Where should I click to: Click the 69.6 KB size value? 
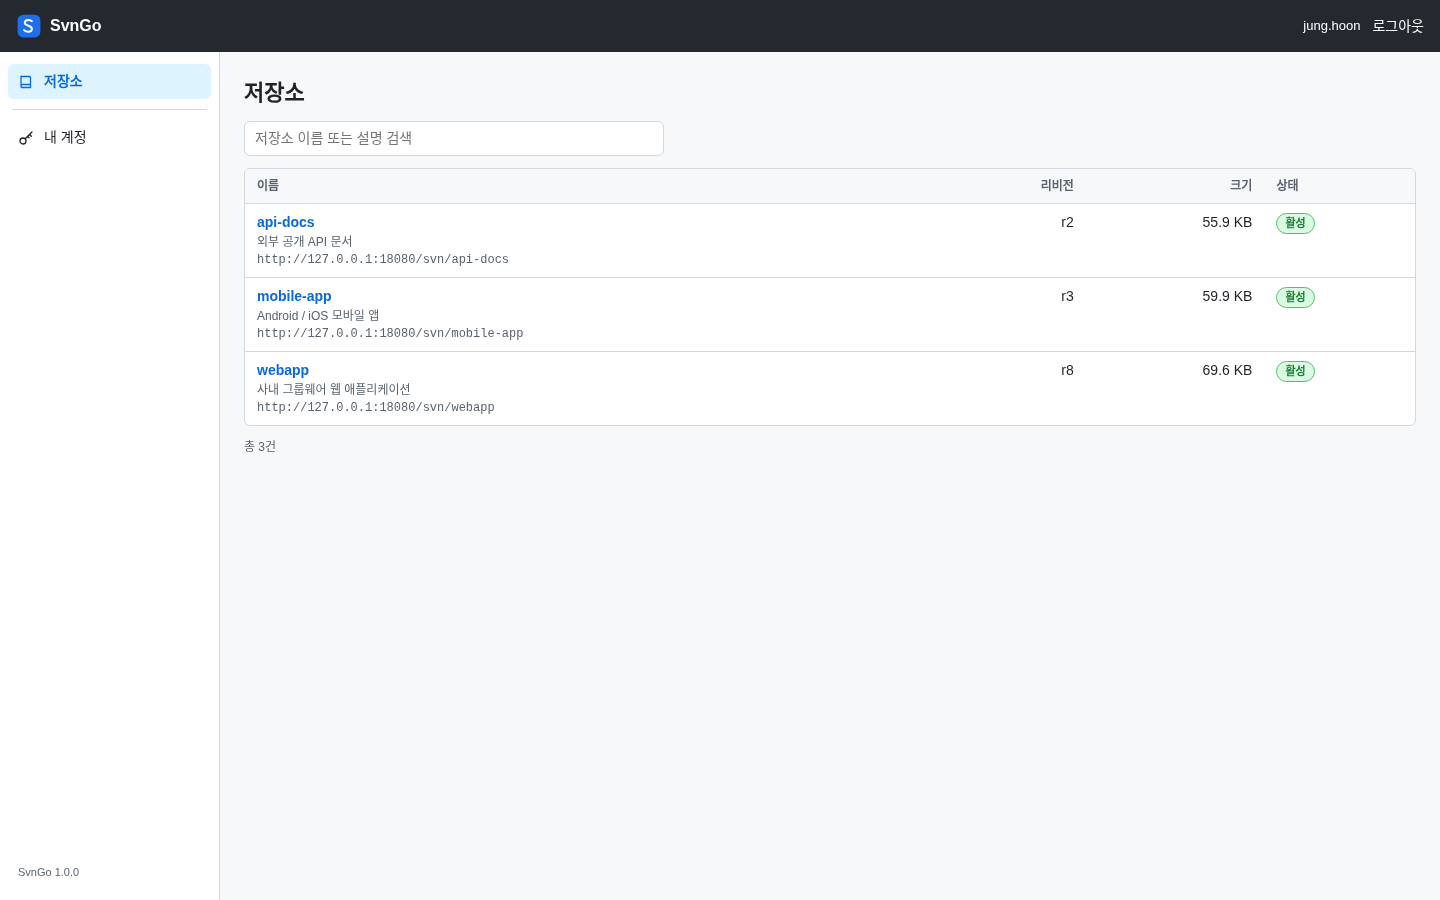click(x=1227, y=370)
